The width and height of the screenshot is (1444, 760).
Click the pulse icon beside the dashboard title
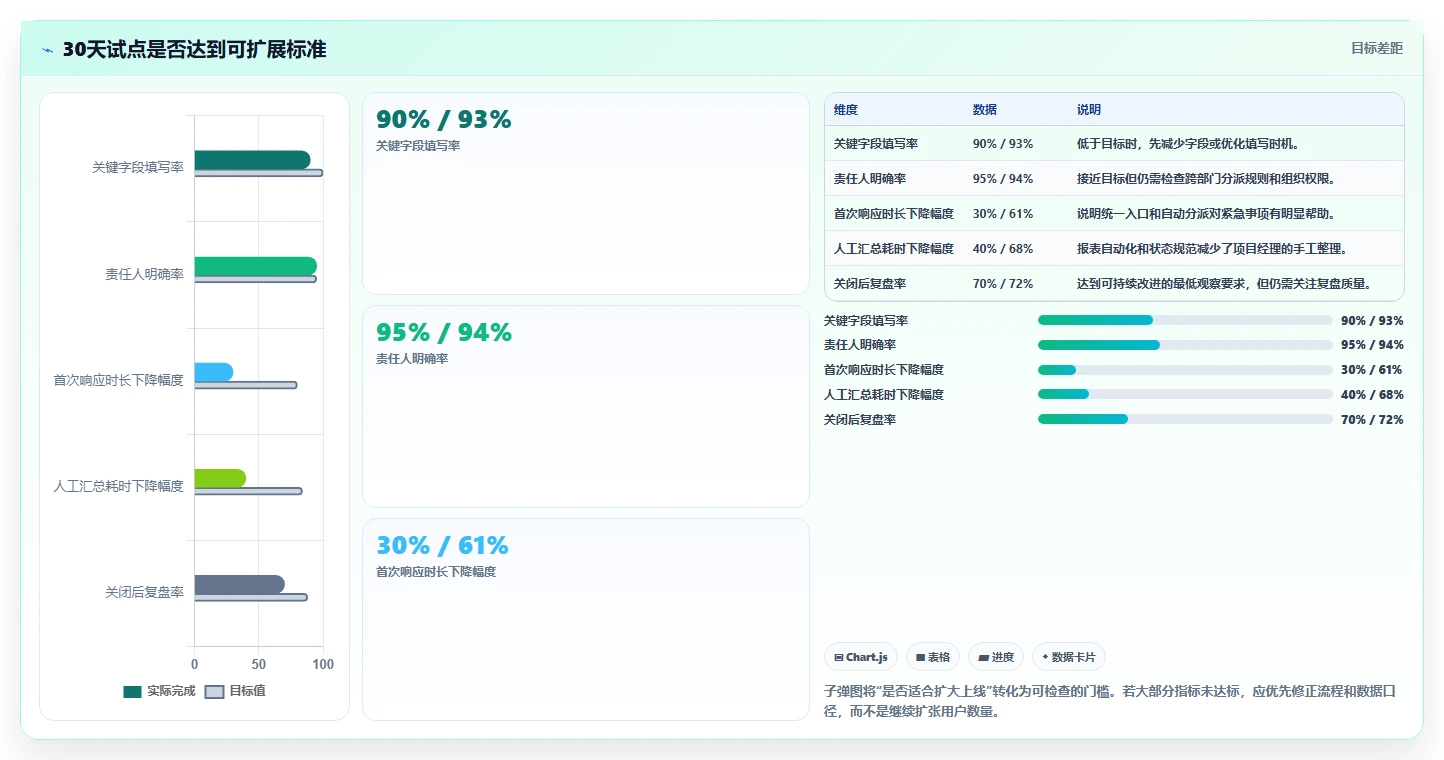(48, 50)
